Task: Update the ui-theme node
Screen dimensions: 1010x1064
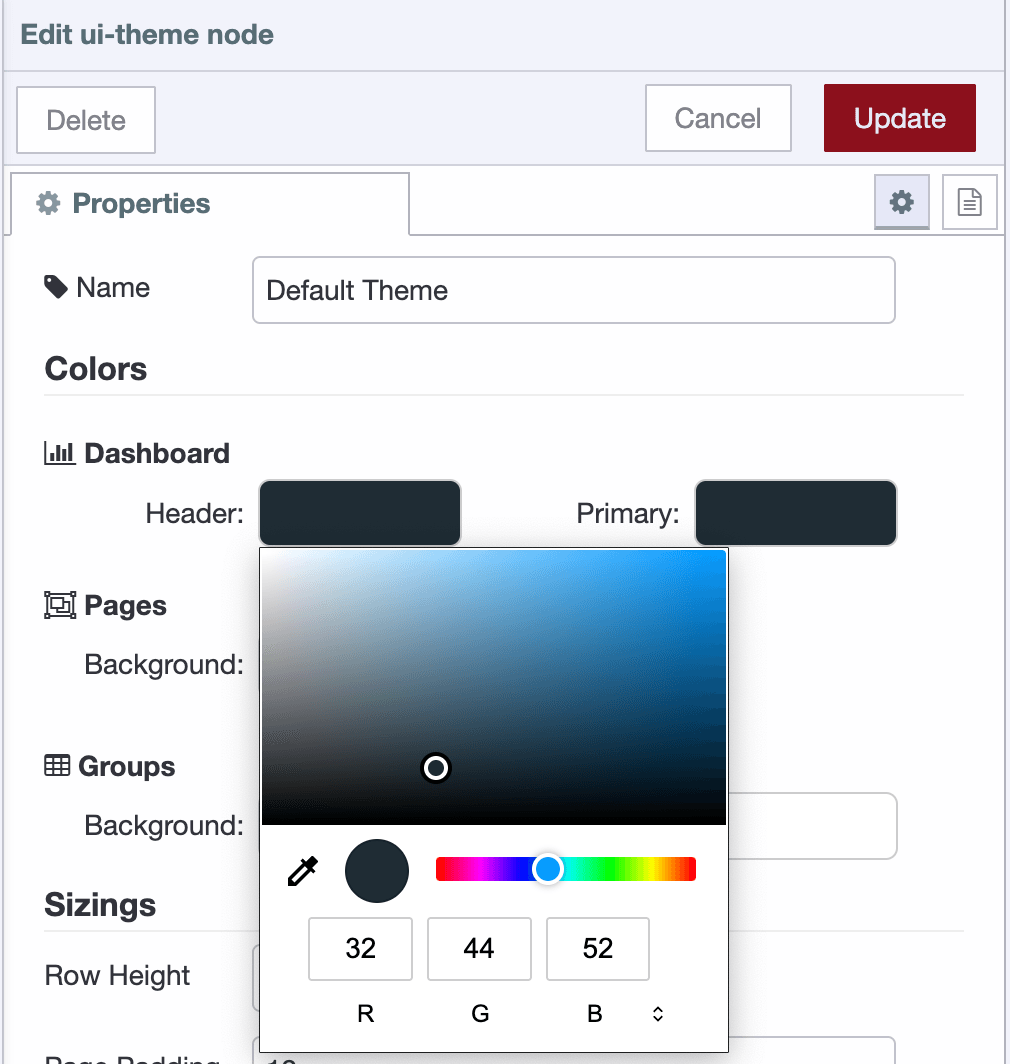Action: point(898,118)
